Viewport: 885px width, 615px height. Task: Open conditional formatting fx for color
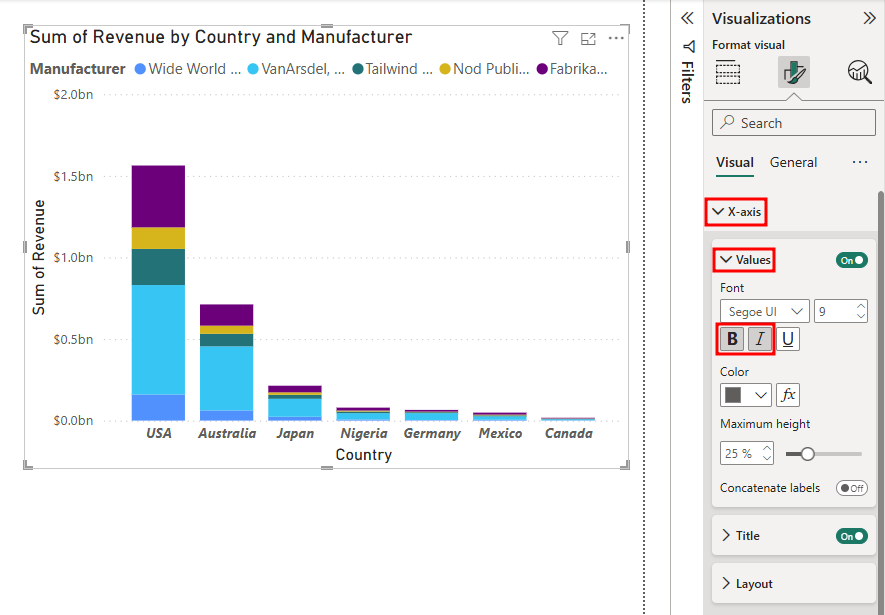788,395
